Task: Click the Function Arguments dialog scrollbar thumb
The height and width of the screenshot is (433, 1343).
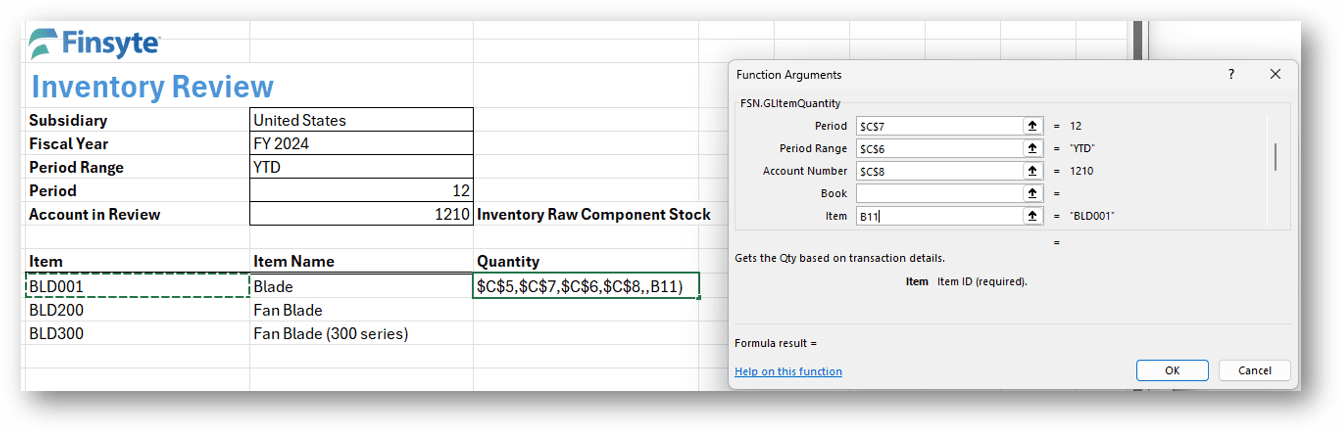Action: [x=1274, y=156]
